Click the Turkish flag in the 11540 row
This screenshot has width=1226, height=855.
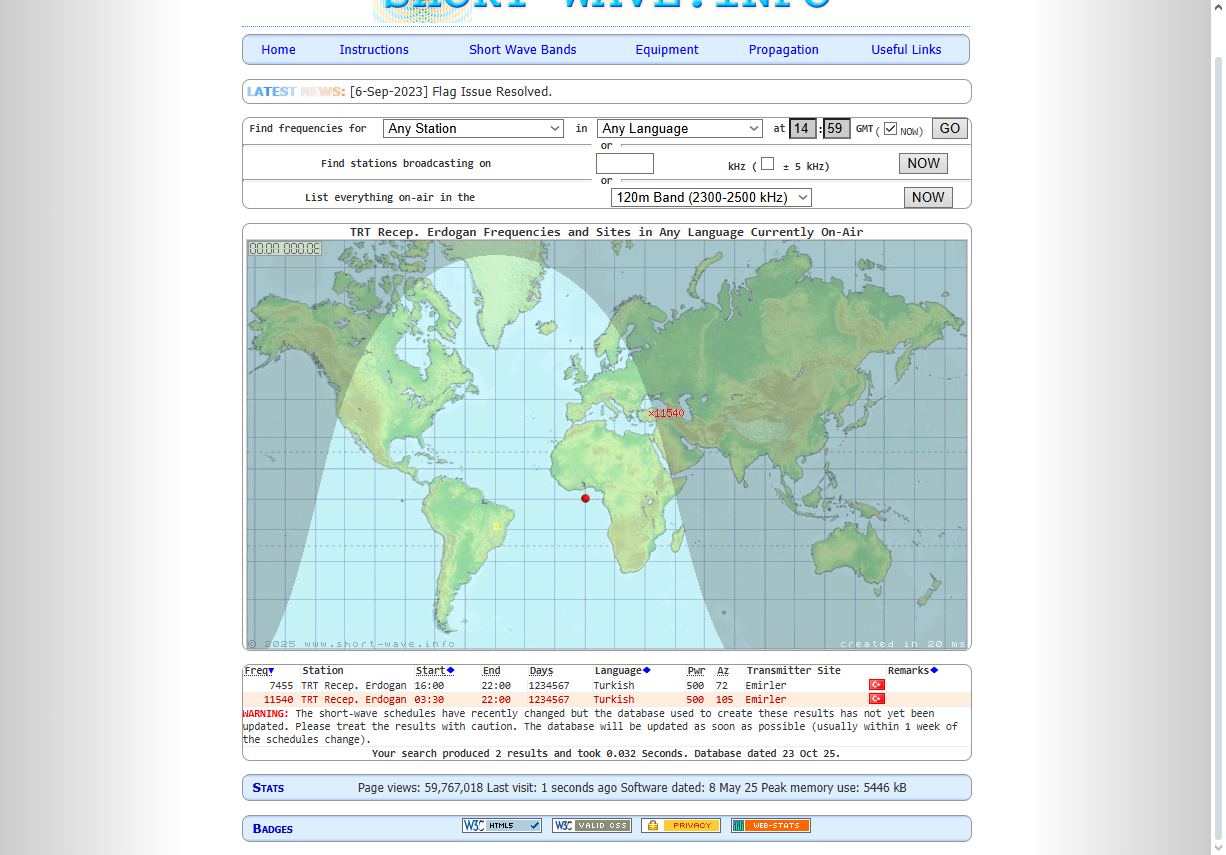pos(877,699)
